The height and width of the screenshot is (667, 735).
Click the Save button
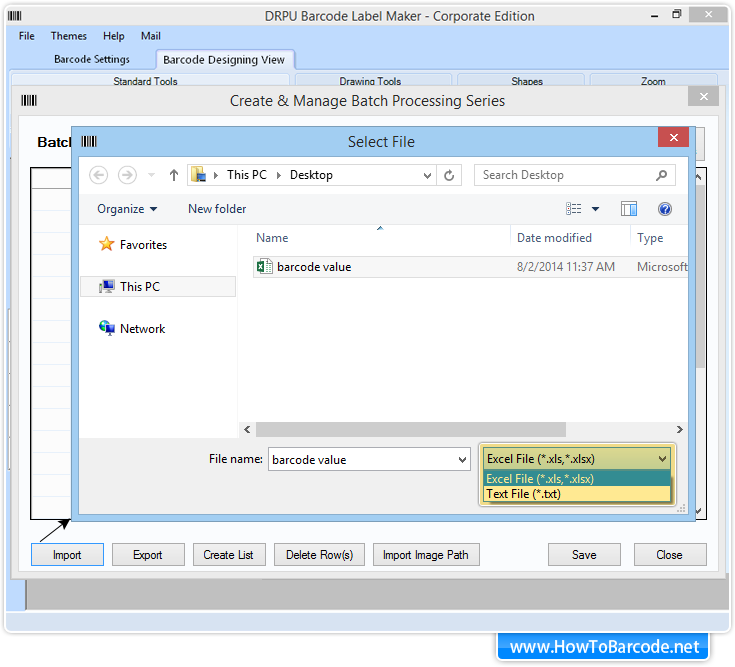point(584,555)
